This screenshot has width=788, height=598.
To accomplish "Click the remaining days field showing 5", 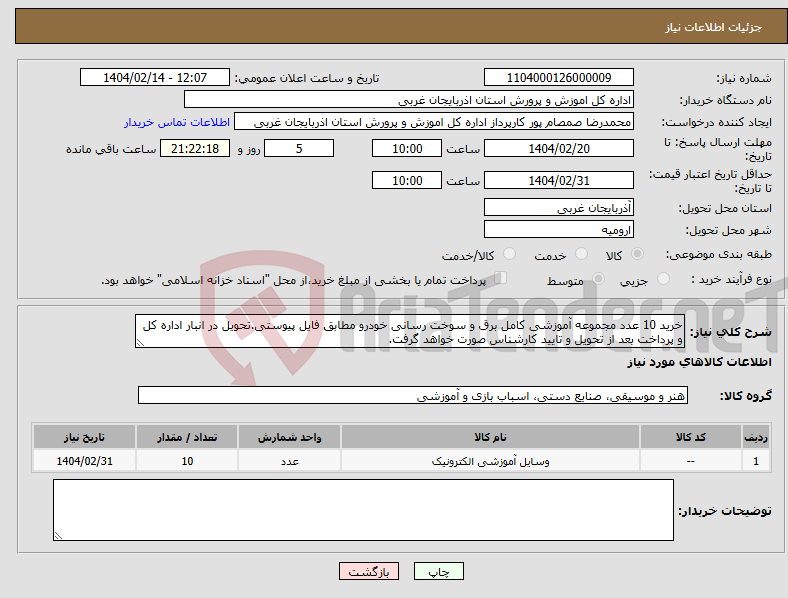I will pos(299,148).
